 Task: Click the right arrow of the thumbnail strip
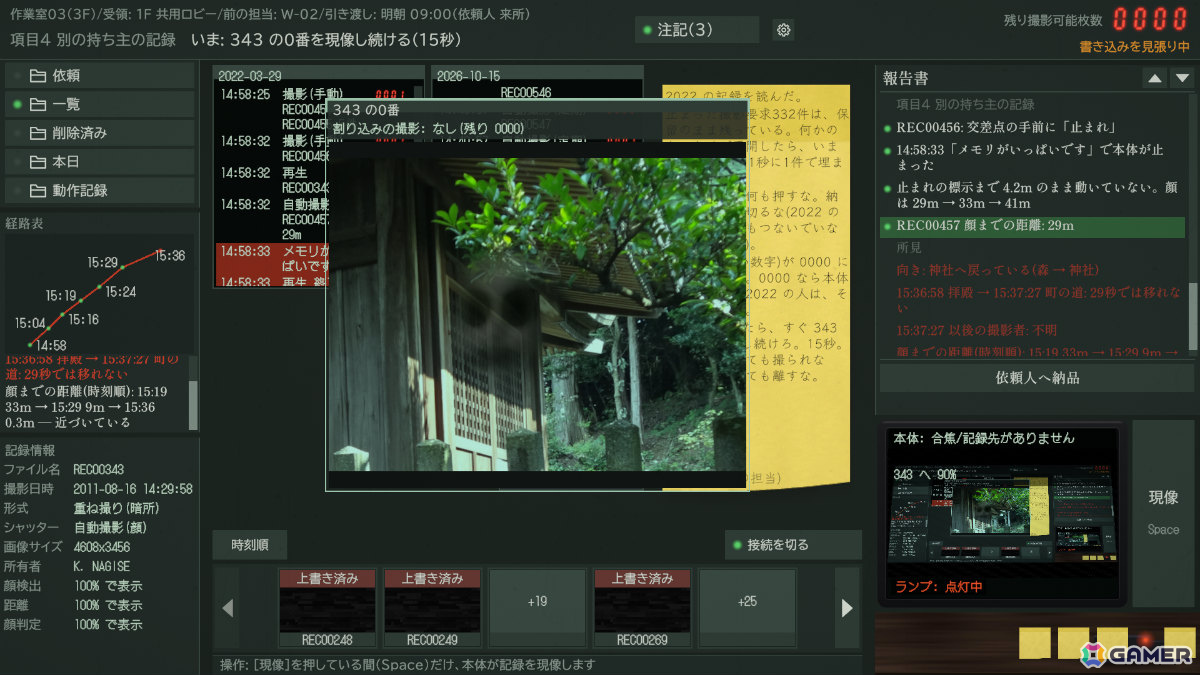(847, 608)
